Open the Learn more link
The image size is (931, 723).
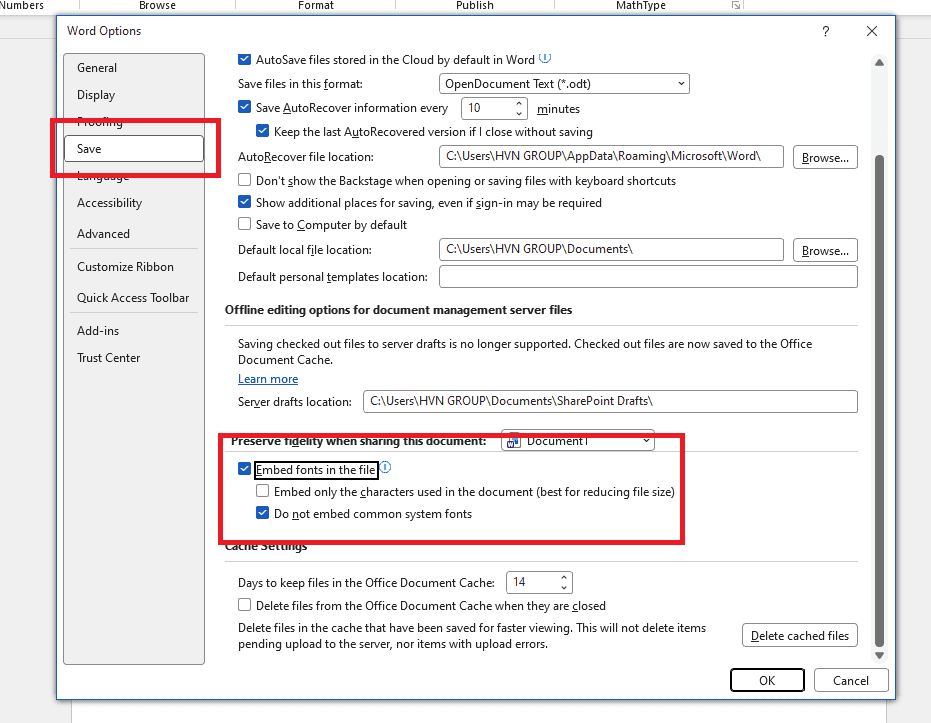point(268,379)
